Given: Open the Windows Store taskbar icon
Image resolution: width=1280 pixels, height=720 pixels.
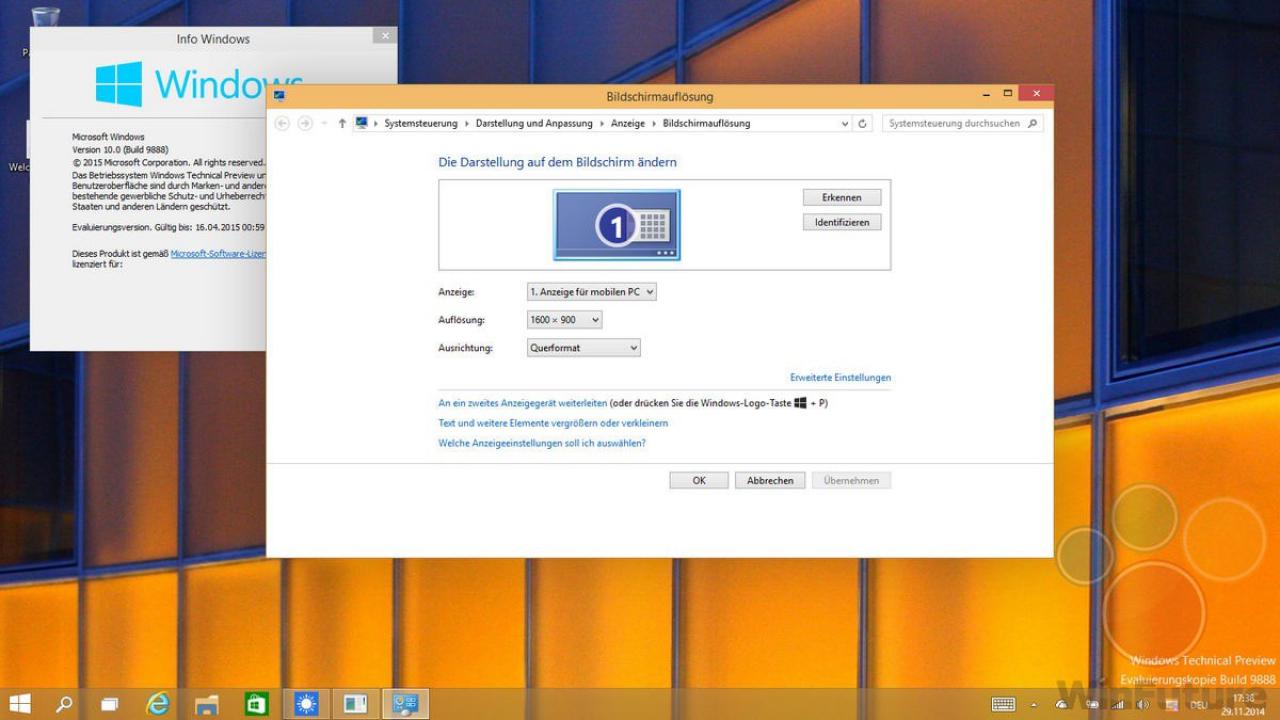Looking at the screenshot, I should tap(257, 704).
